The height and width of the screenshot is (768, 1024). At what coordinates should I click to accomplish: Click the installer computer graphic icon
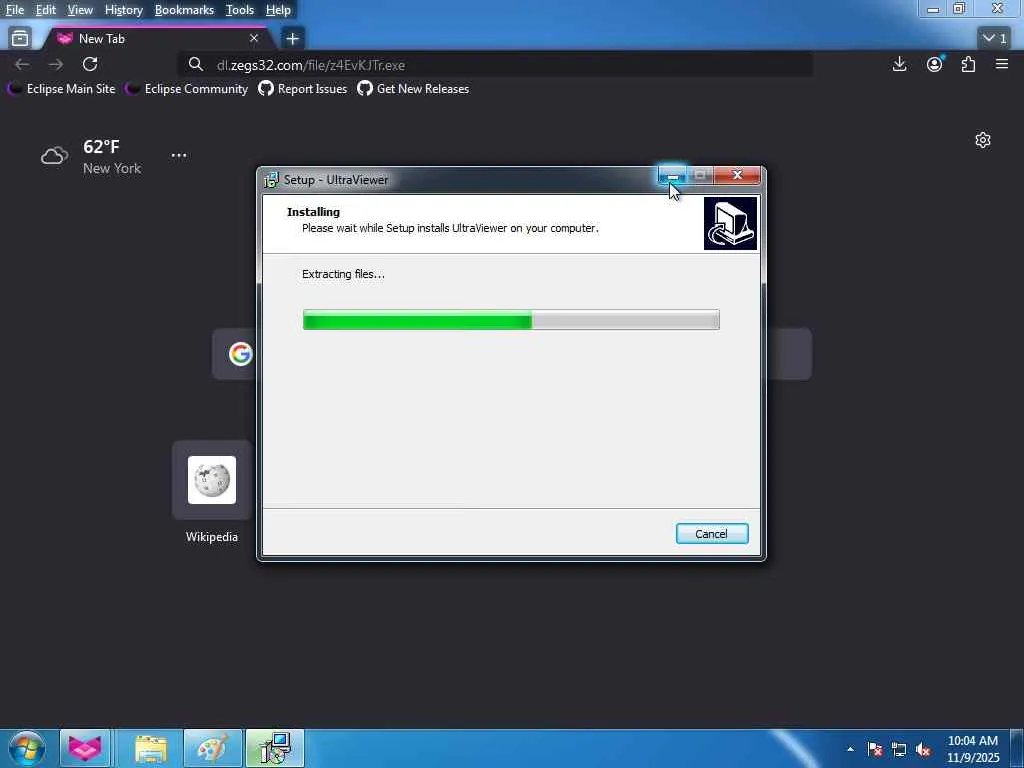[x=730, y=223]
